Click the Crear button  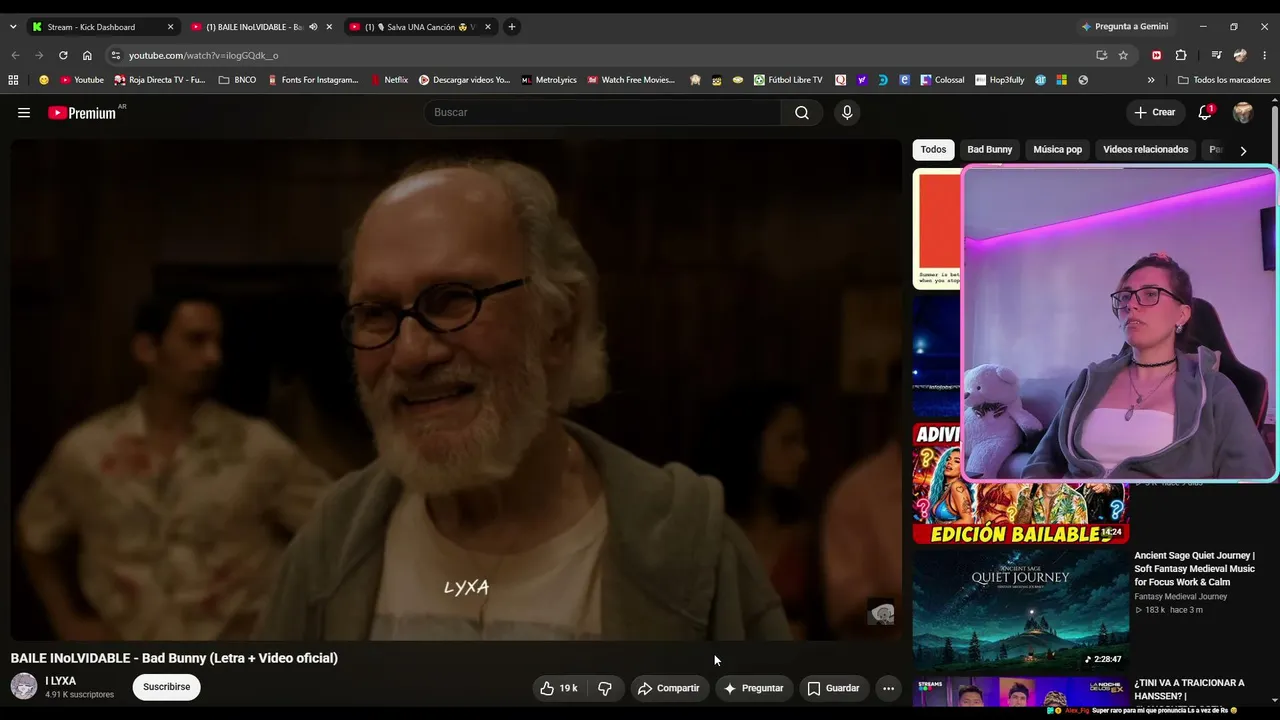pos(1155,113)
